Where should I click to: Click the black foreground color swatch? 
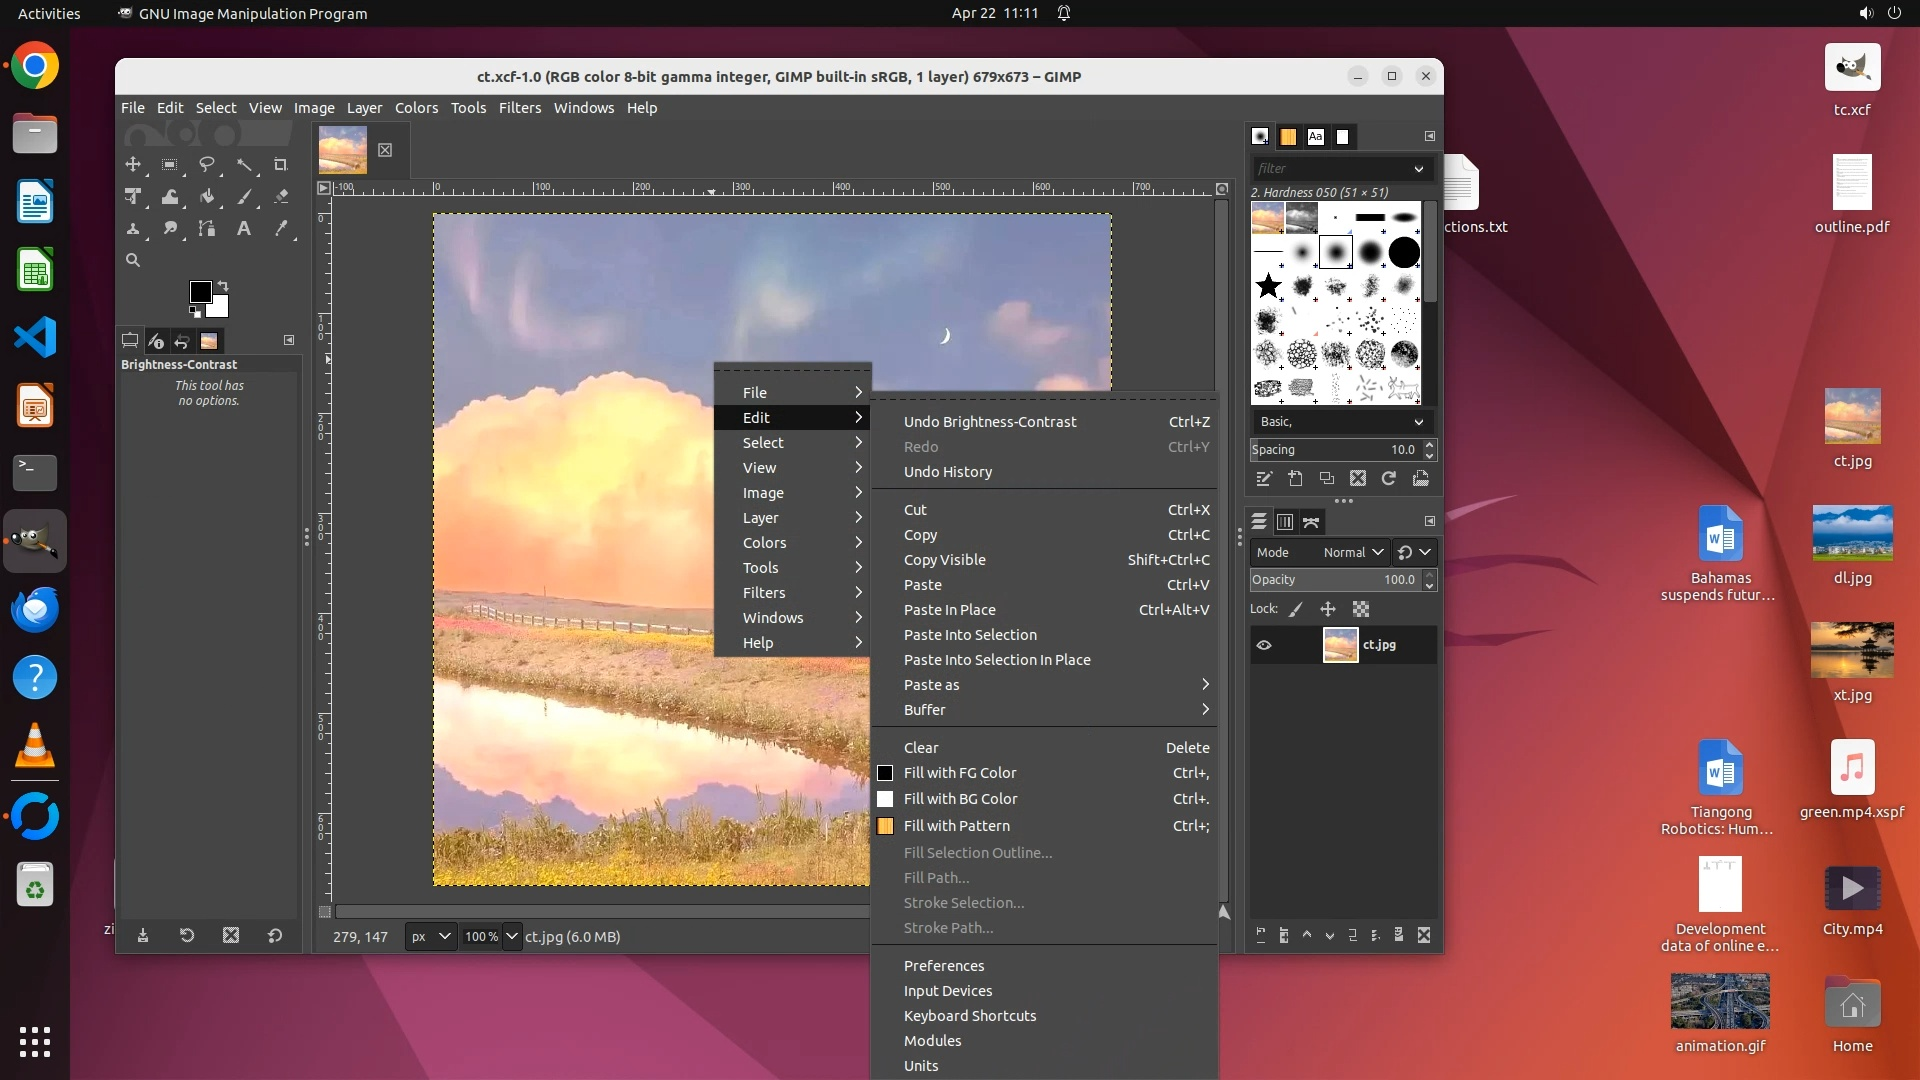(x=200, y=292)
